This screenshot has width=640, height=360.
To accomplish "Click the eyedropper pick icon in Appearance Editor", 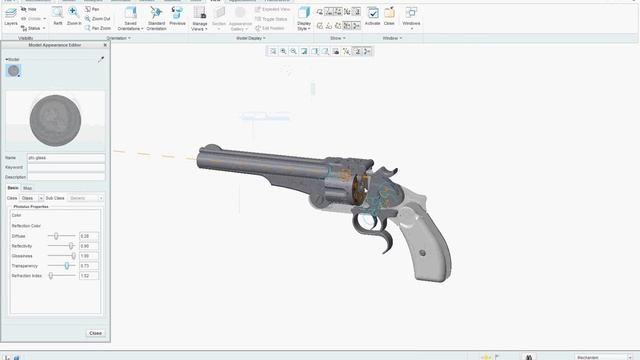I will [101, 60].
